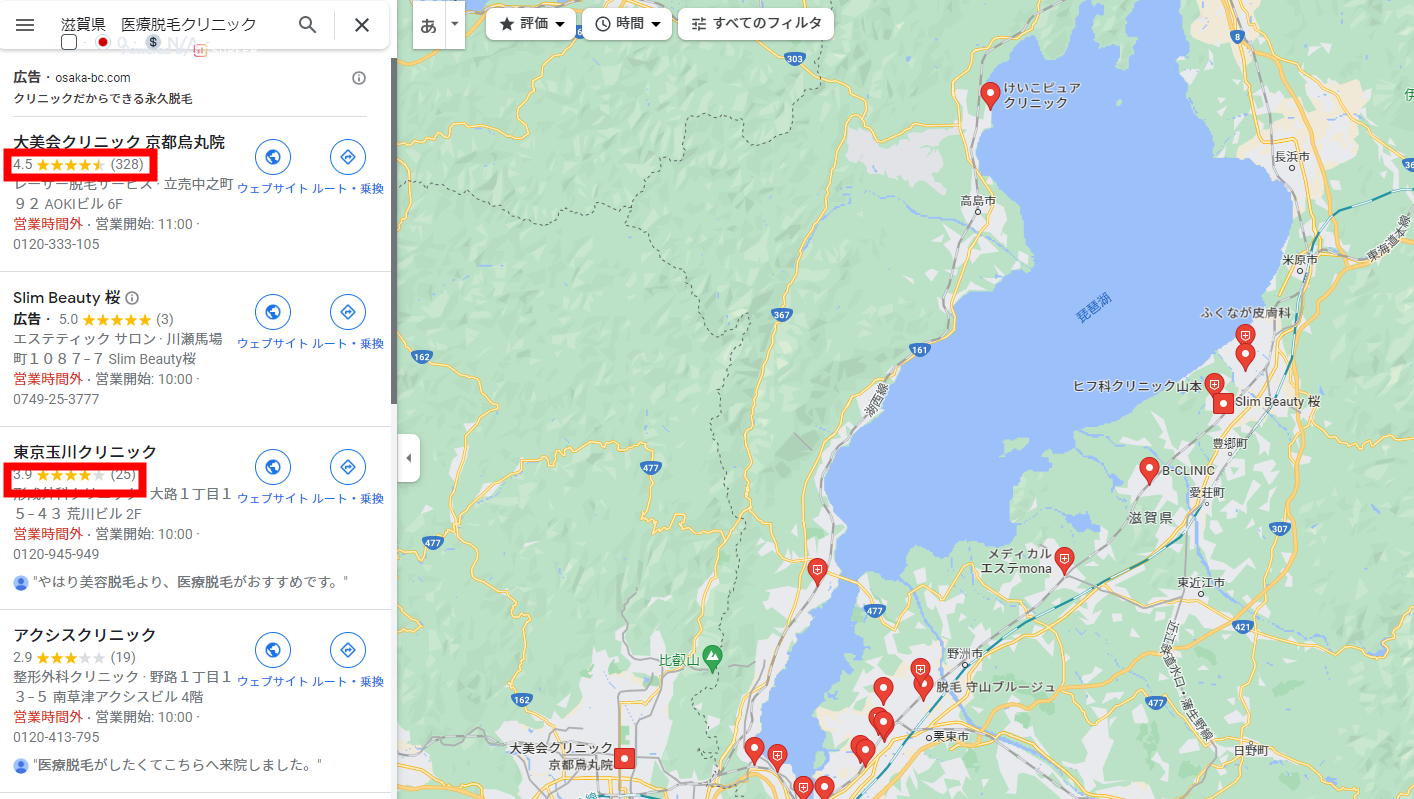Click the 滋賀県 prefecture label on map
This screenshot has width=1414, height=799.
coord(1150,518)
